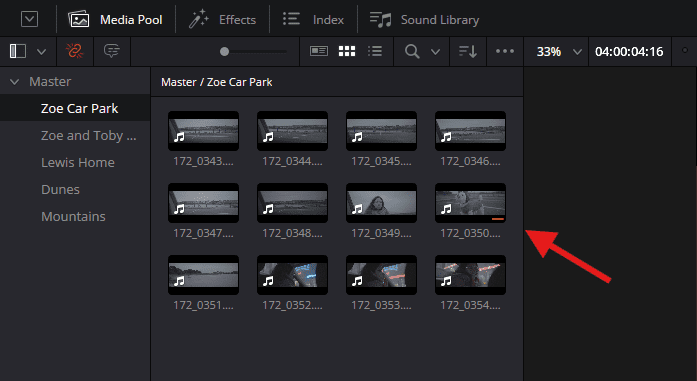This screenshot has width=697, height=381.
Task: Click the Sound Library music icon
Action: [381, 20]
